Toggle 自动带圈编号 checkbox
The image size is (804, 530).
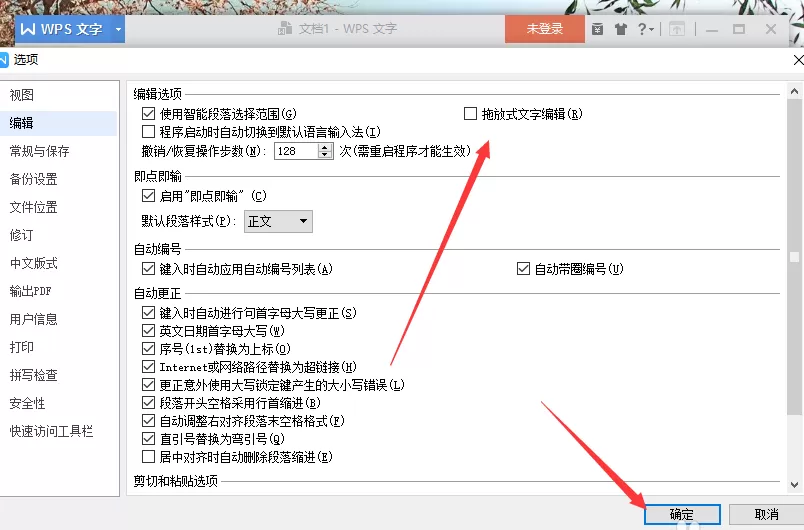[523, 269]
